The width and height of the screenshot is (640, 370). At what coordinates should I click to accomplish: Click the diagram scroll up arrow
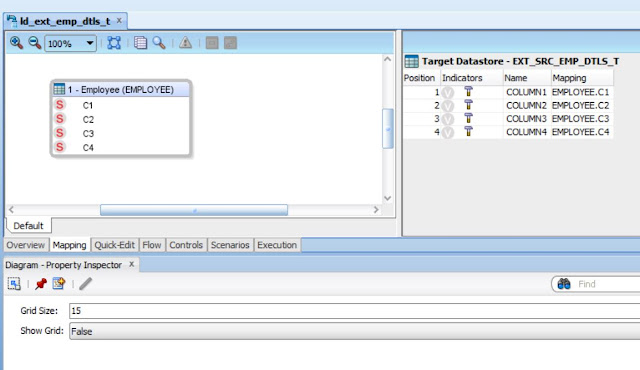coord(388,59)
